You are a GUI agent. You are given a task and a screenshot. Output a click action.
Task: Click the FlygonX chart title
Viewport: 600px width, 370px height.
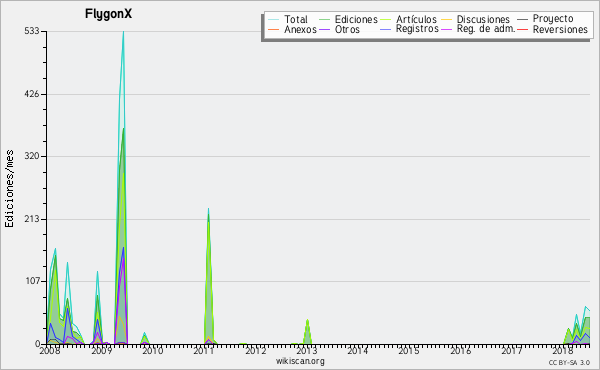[x=108, y=14]
